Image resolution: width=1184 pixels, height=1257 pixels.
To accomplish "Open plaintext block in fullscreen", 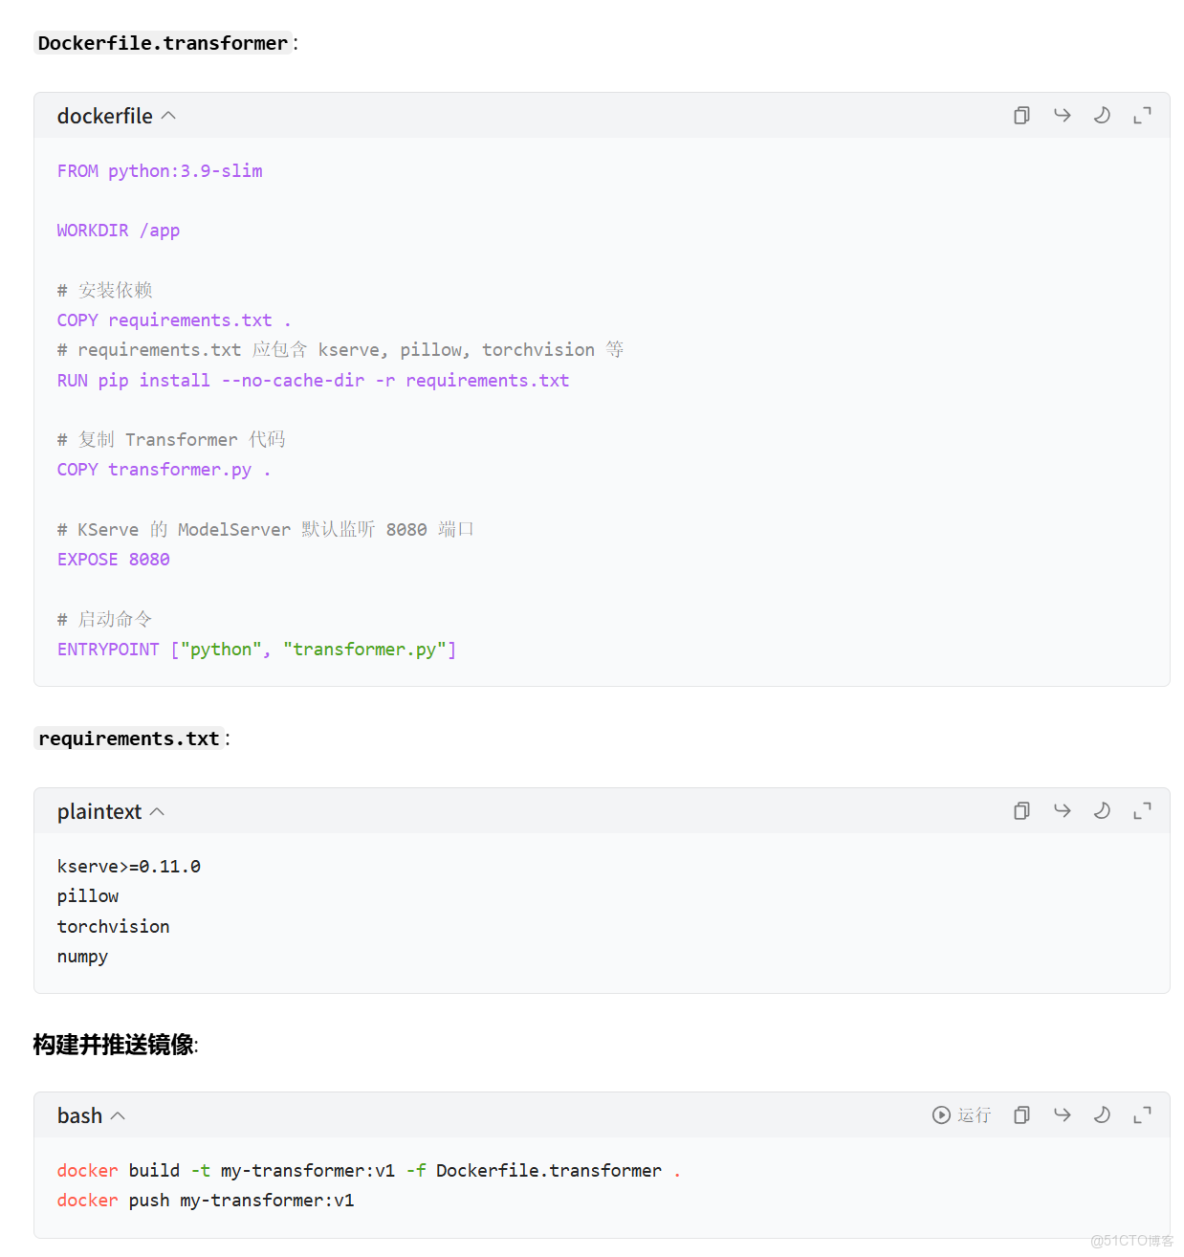I will tap(1142, 811).
